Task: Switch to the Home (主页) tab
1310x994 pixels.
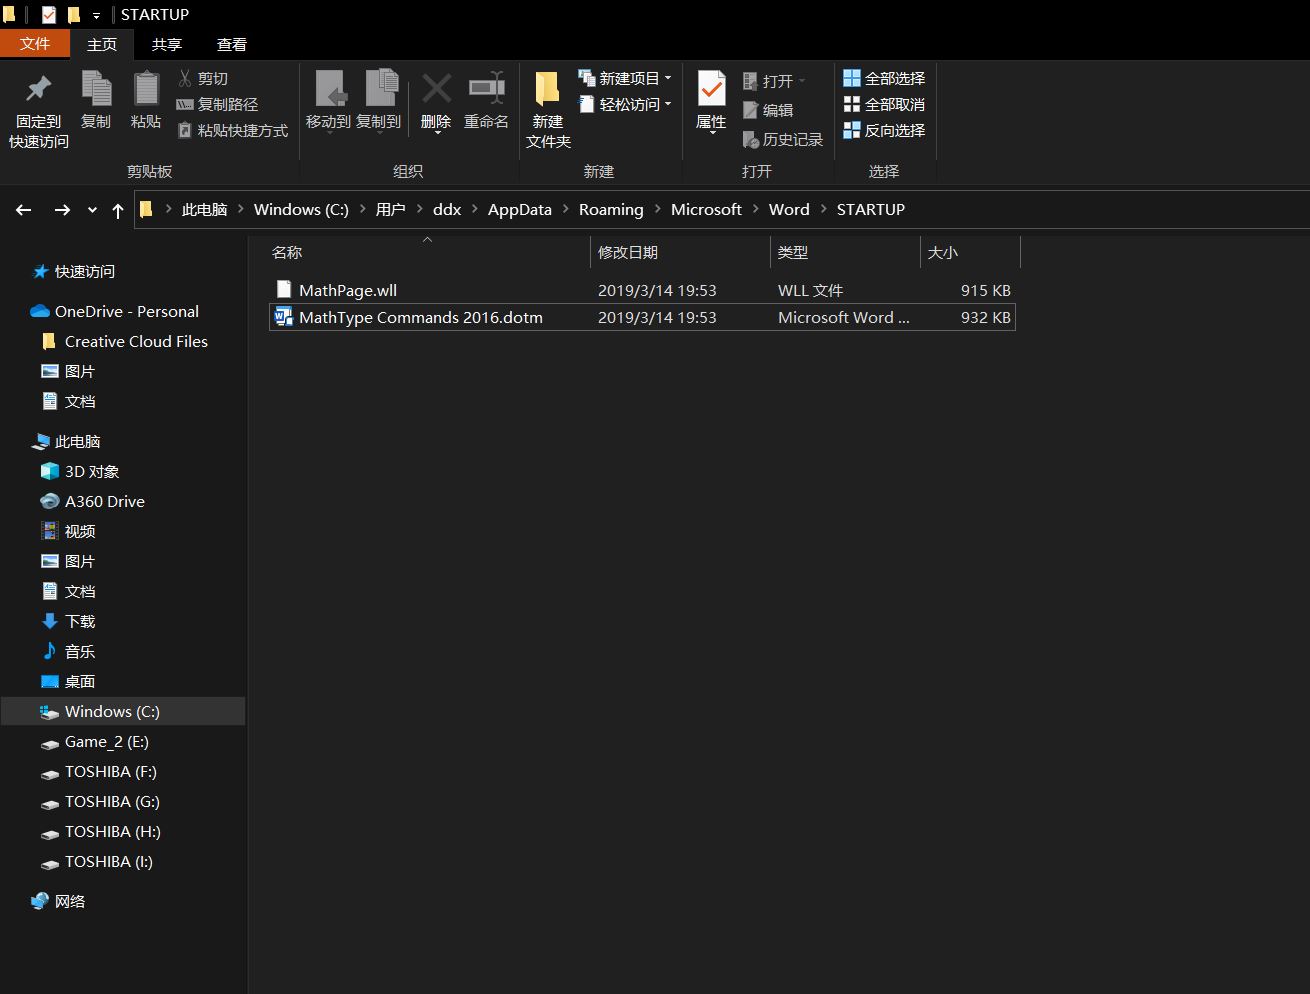Action: pos(102,44)
